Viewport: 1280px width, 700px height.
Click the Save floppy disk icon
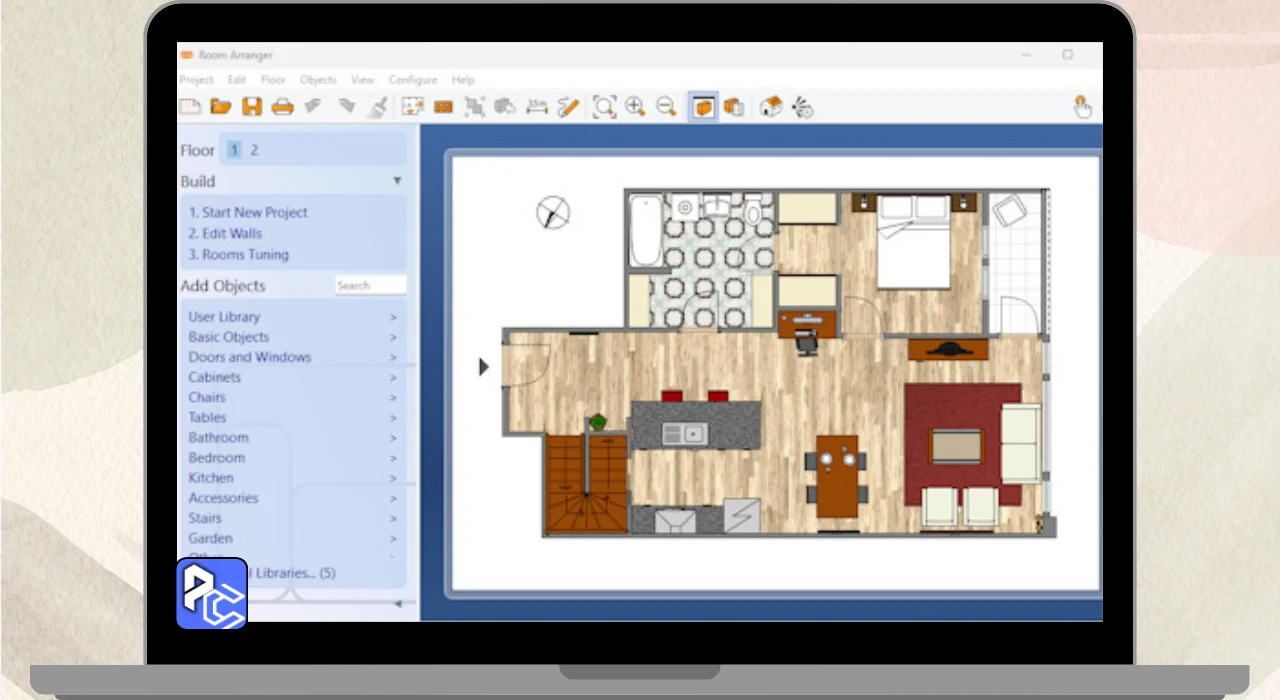252,106
